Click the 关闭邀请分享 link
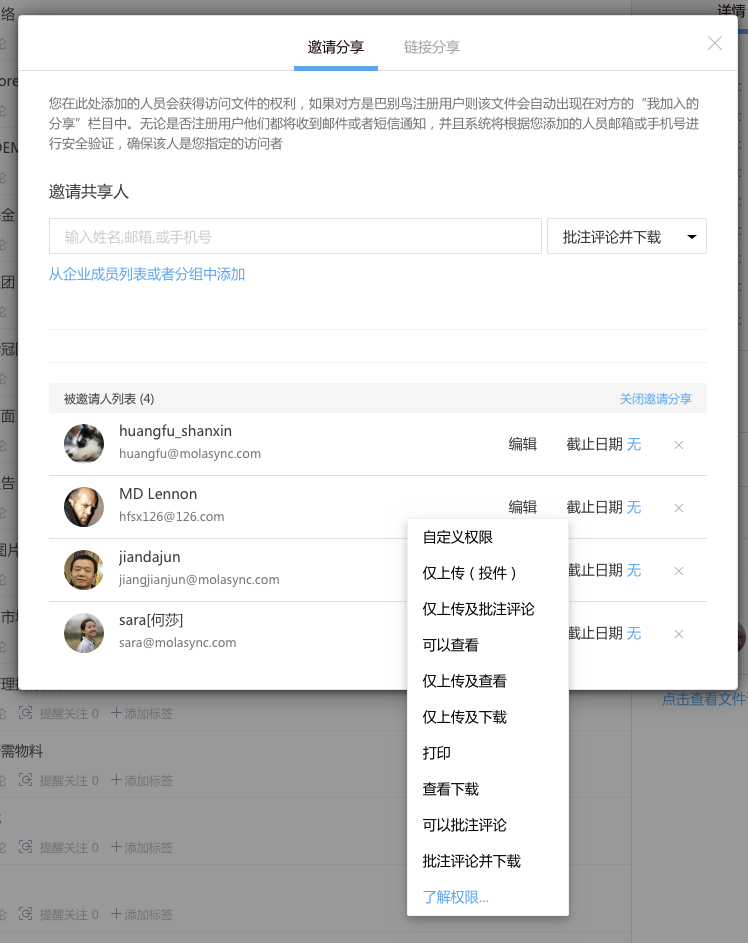Screen dimensions: 748x943 (655, 399)
